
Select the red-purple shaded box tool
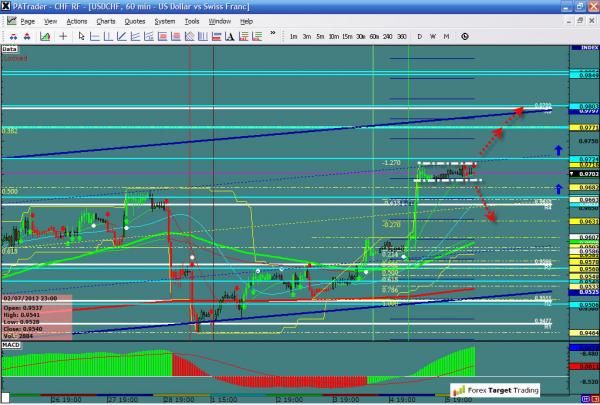[x=176, y=37]
